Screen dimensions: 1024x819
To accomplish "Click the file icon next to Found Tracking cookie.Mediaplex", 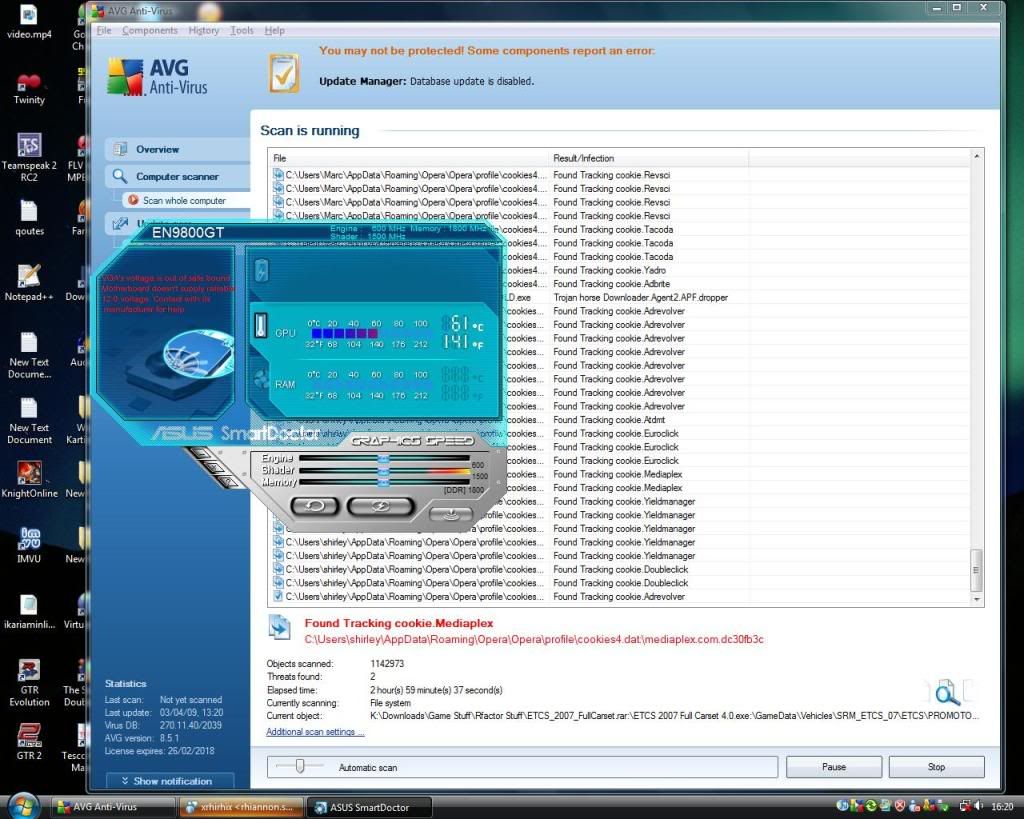I will pyautogui.click(x=280, y=627).
